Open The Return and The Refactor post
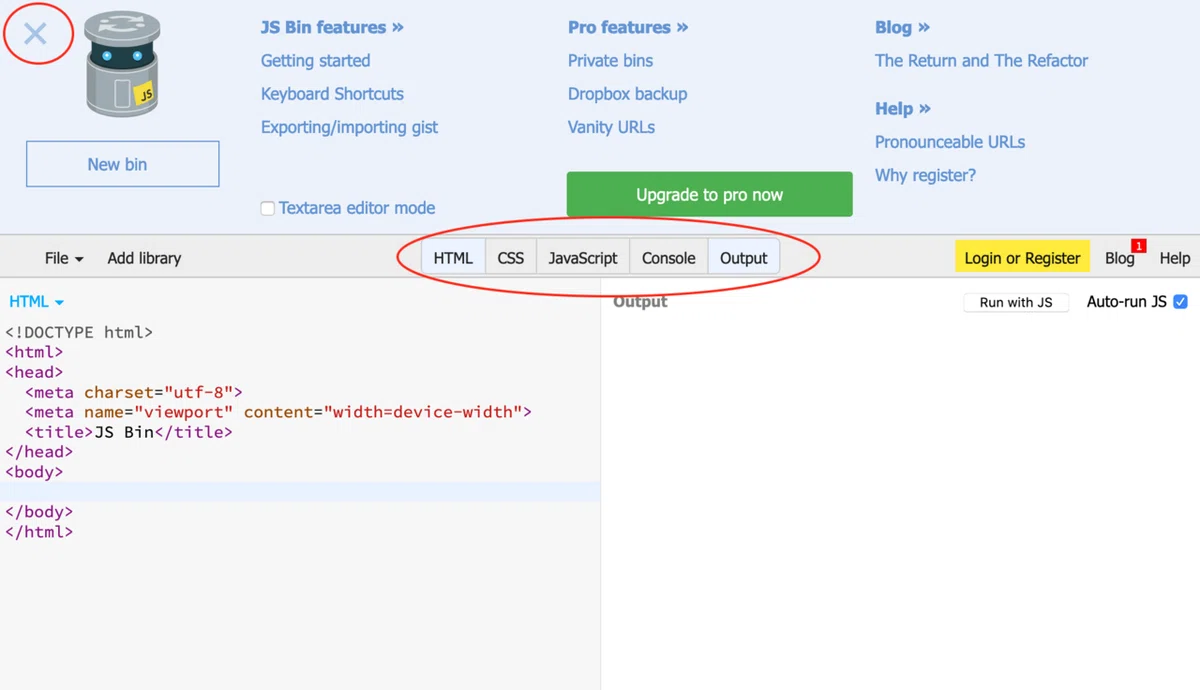This screenshot has width=1200, height=690. click(x=981, y=61)
